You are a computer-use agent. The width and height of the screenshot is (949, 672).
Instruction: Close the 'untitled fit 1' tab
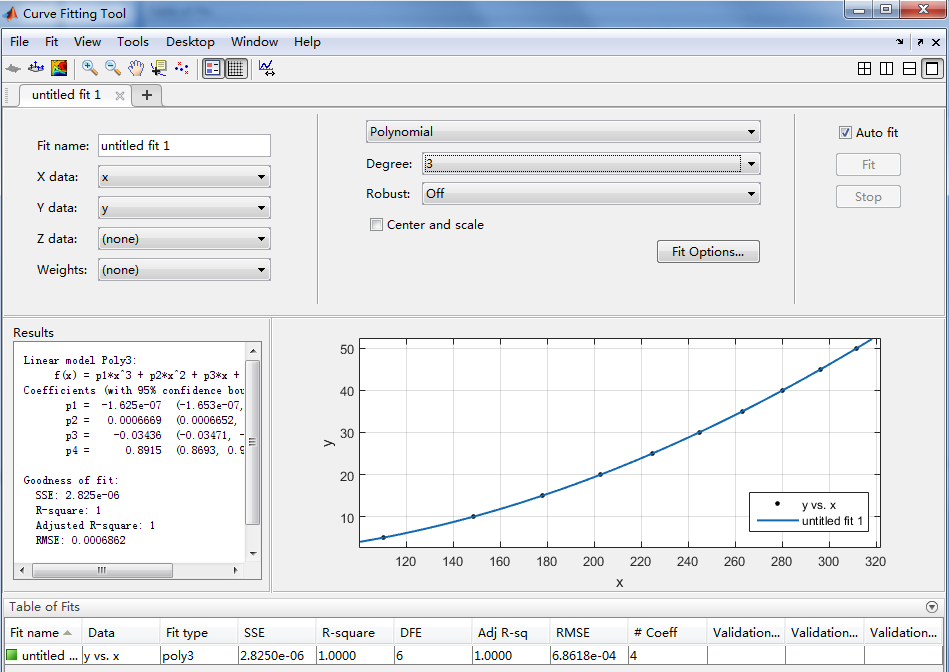(x=120, y=96)
